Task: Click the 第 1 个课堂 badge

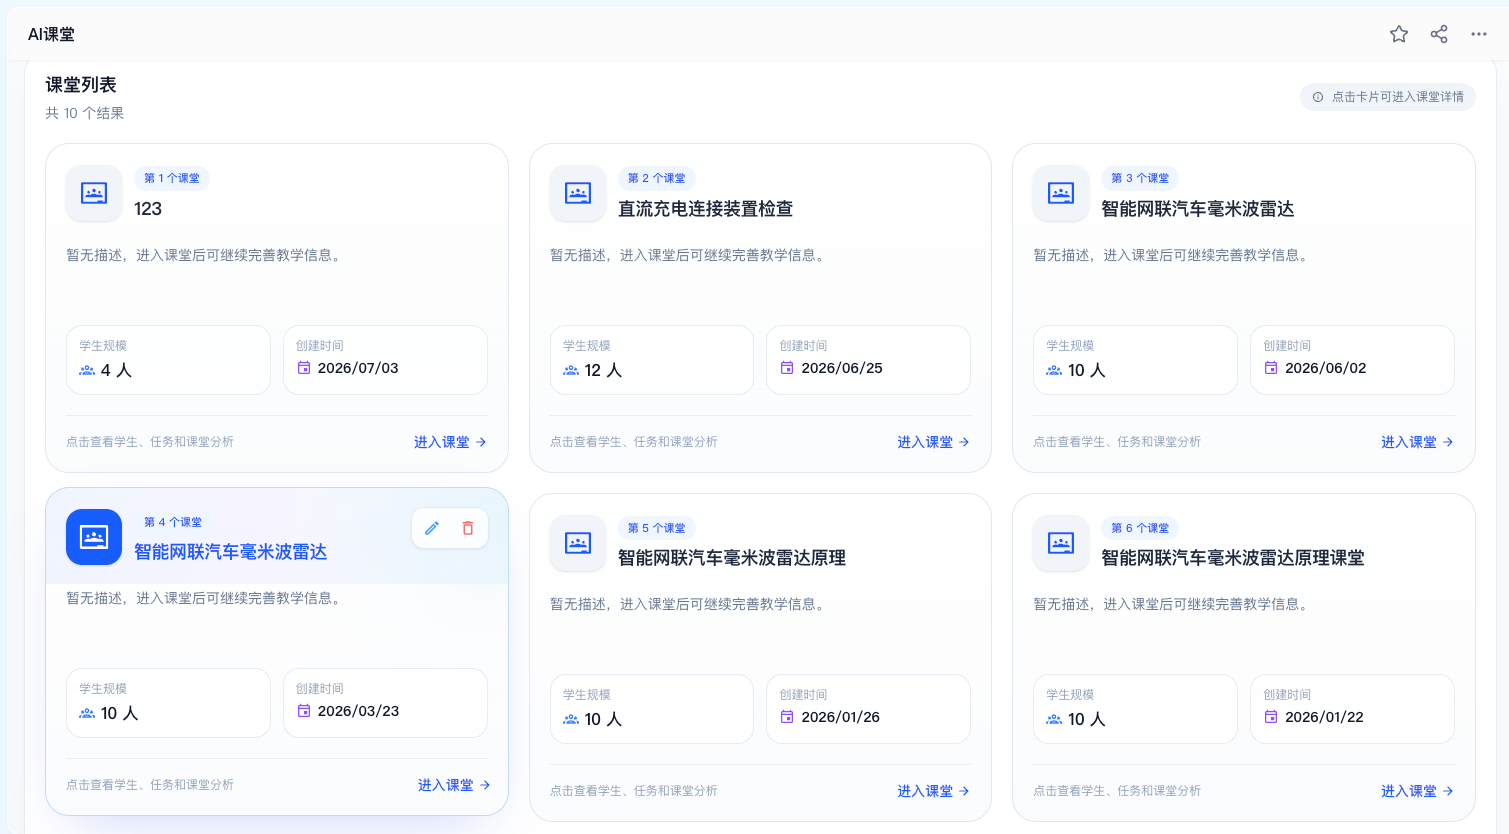Action: coord(172,178)
